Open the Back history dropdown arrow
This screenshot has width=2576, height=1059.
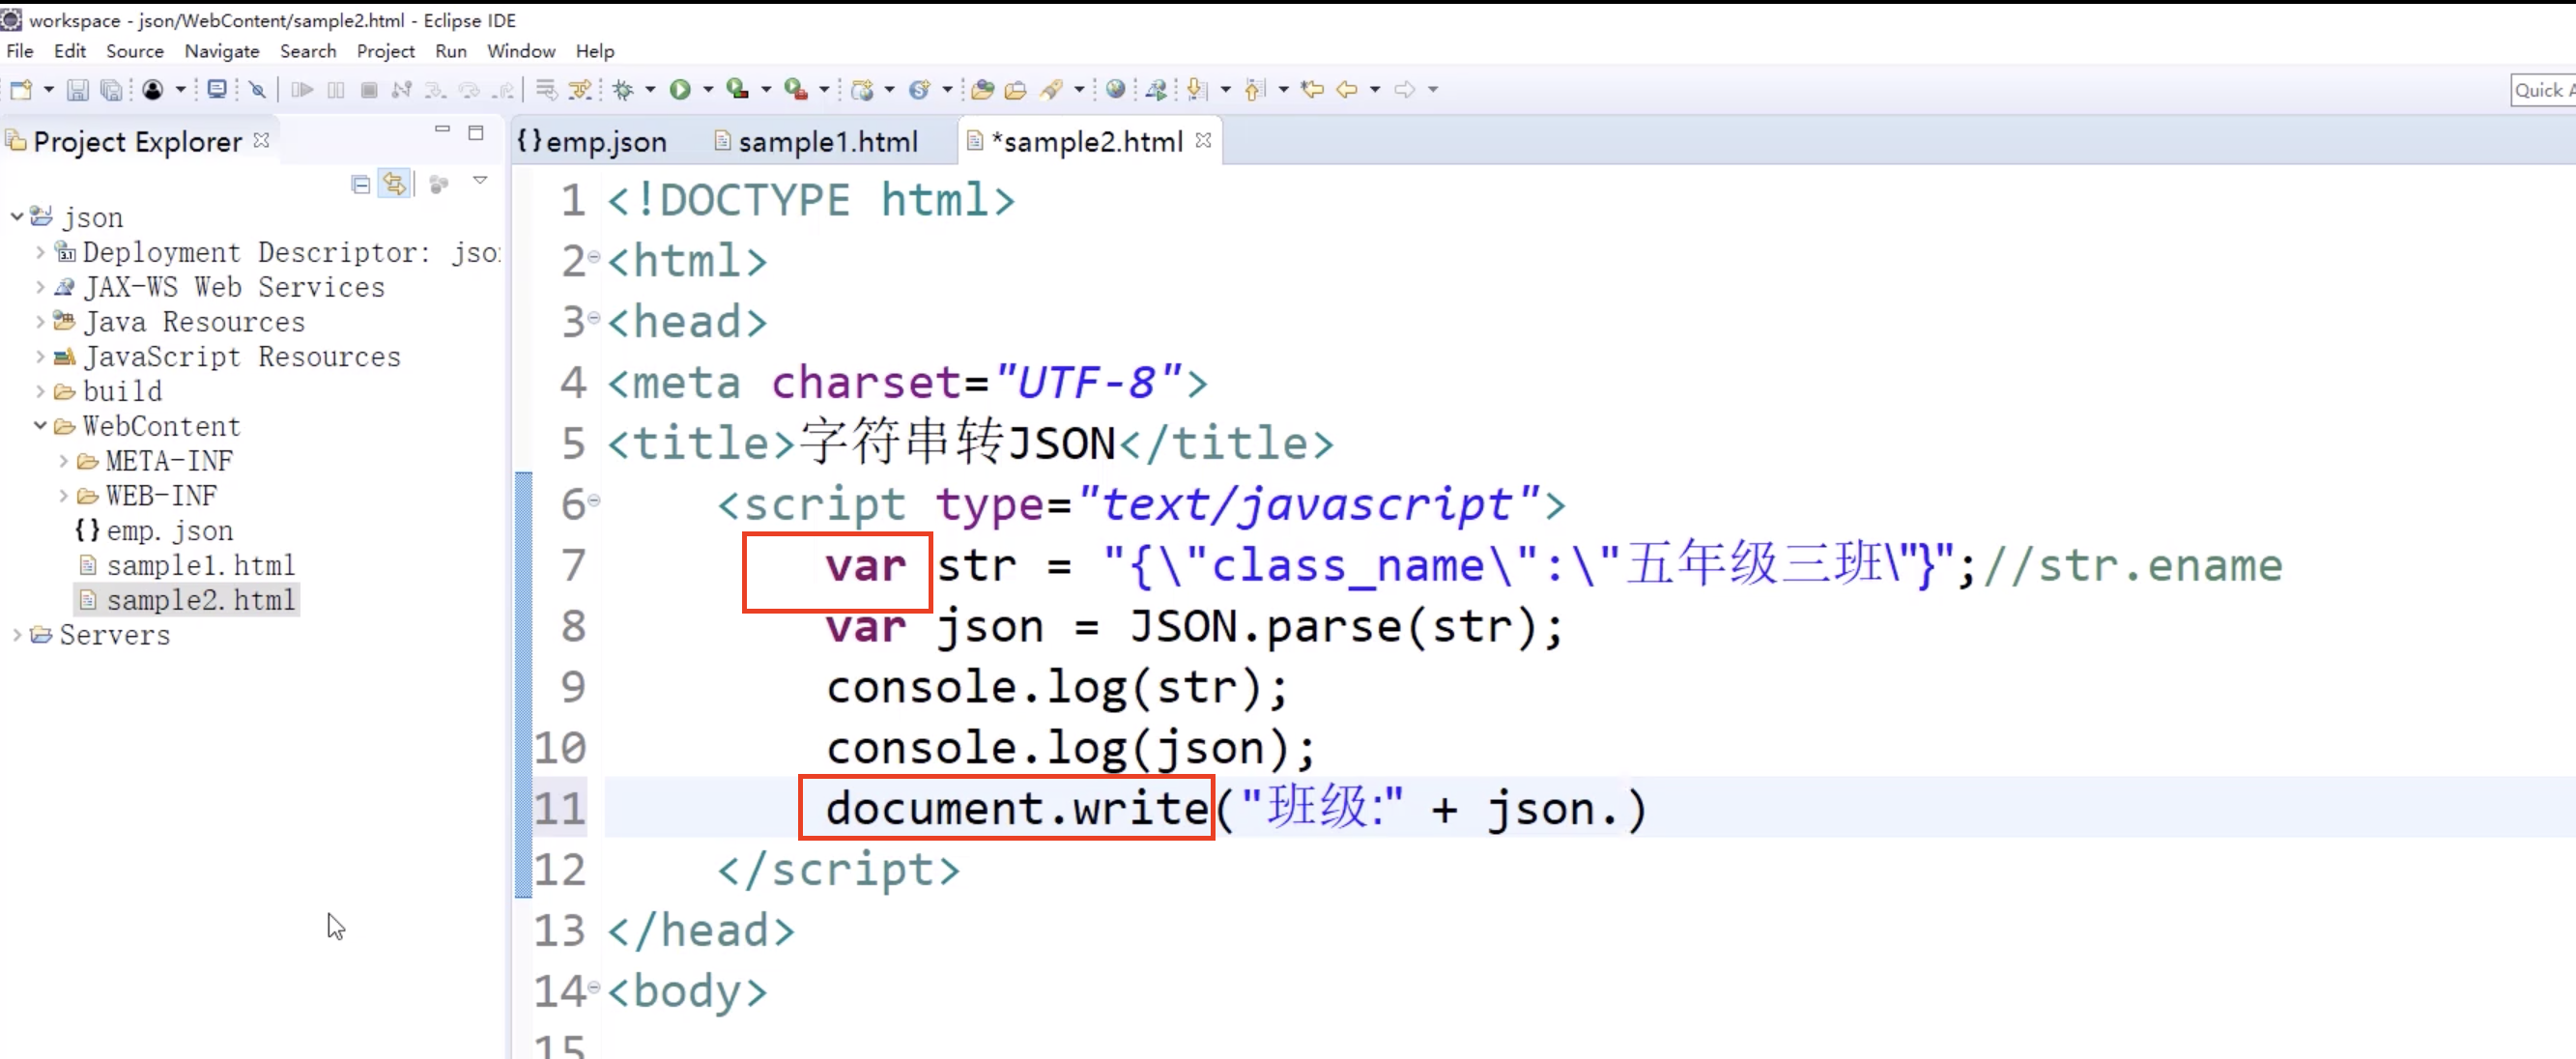point(1375,90)
